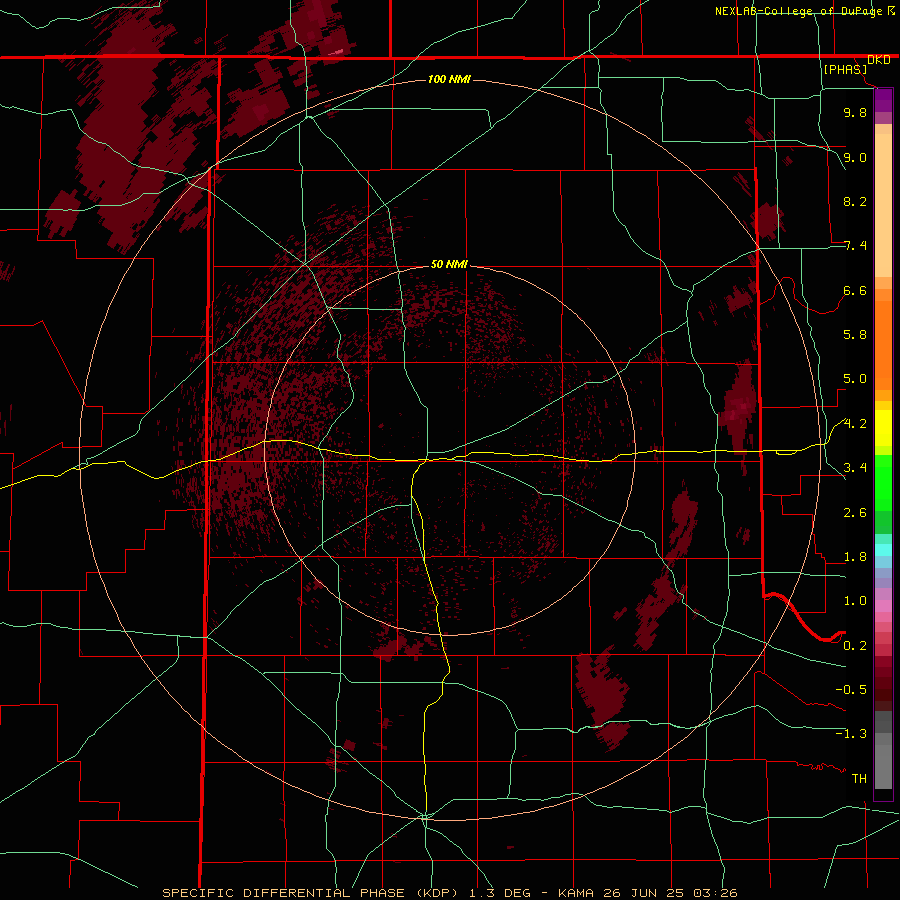
Task: Click the 1.8 scale label
Action: tap(855, 557)
